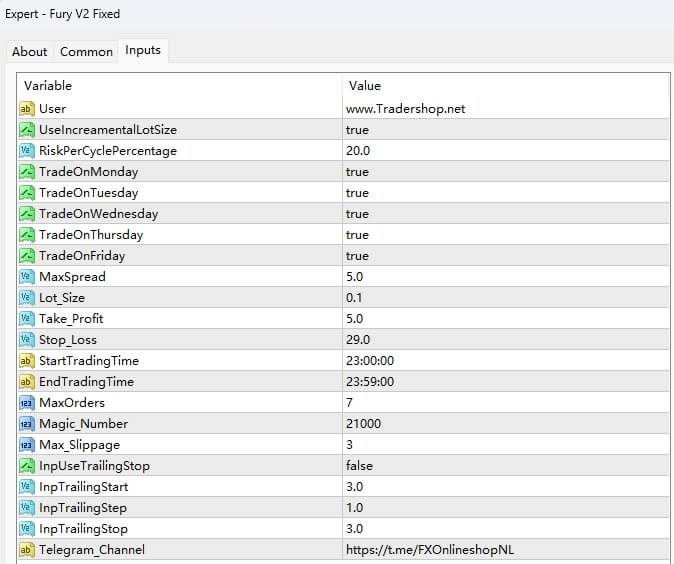Viewport: 674px width, 564px height.
Task: Click the string icon beside User
Action: click(x=27, y=108)
